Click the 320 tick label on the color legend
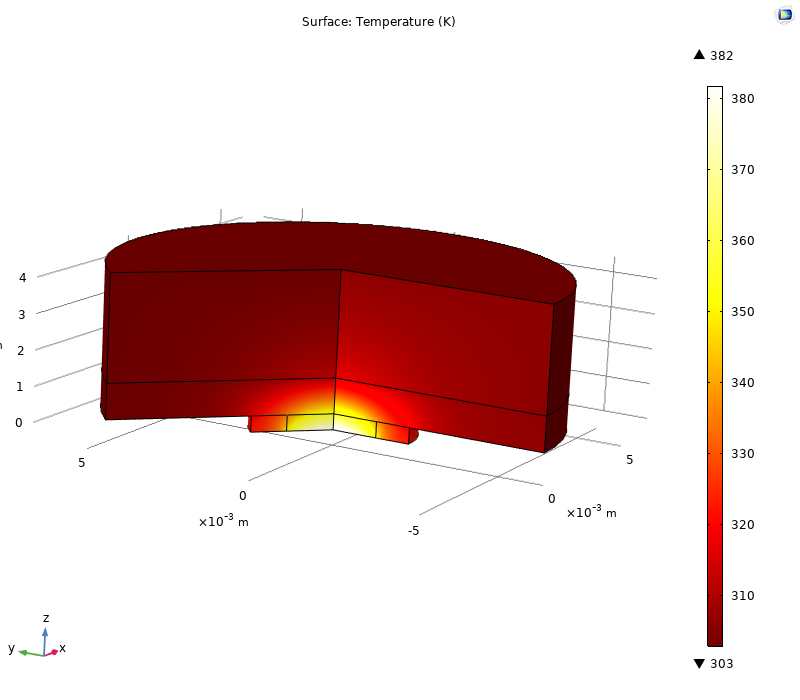 (x=742, y=524)
